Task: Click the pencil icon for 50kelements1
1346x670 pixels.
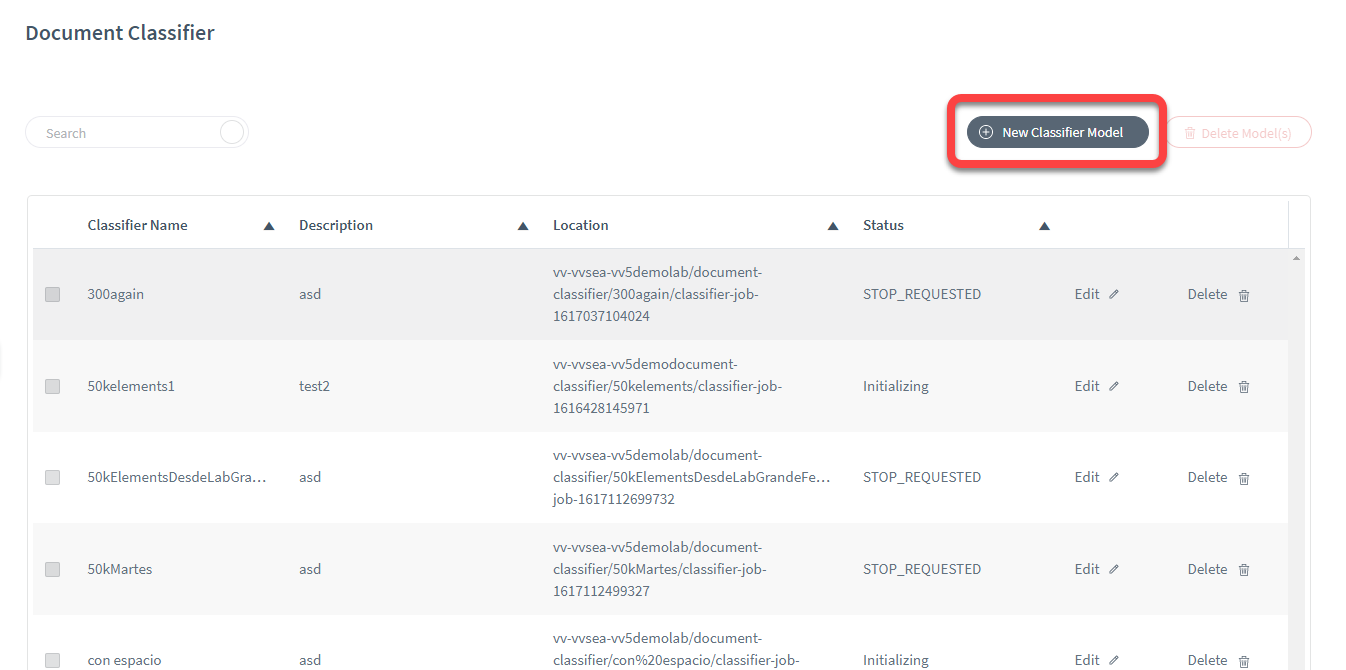Action: 1114,386
